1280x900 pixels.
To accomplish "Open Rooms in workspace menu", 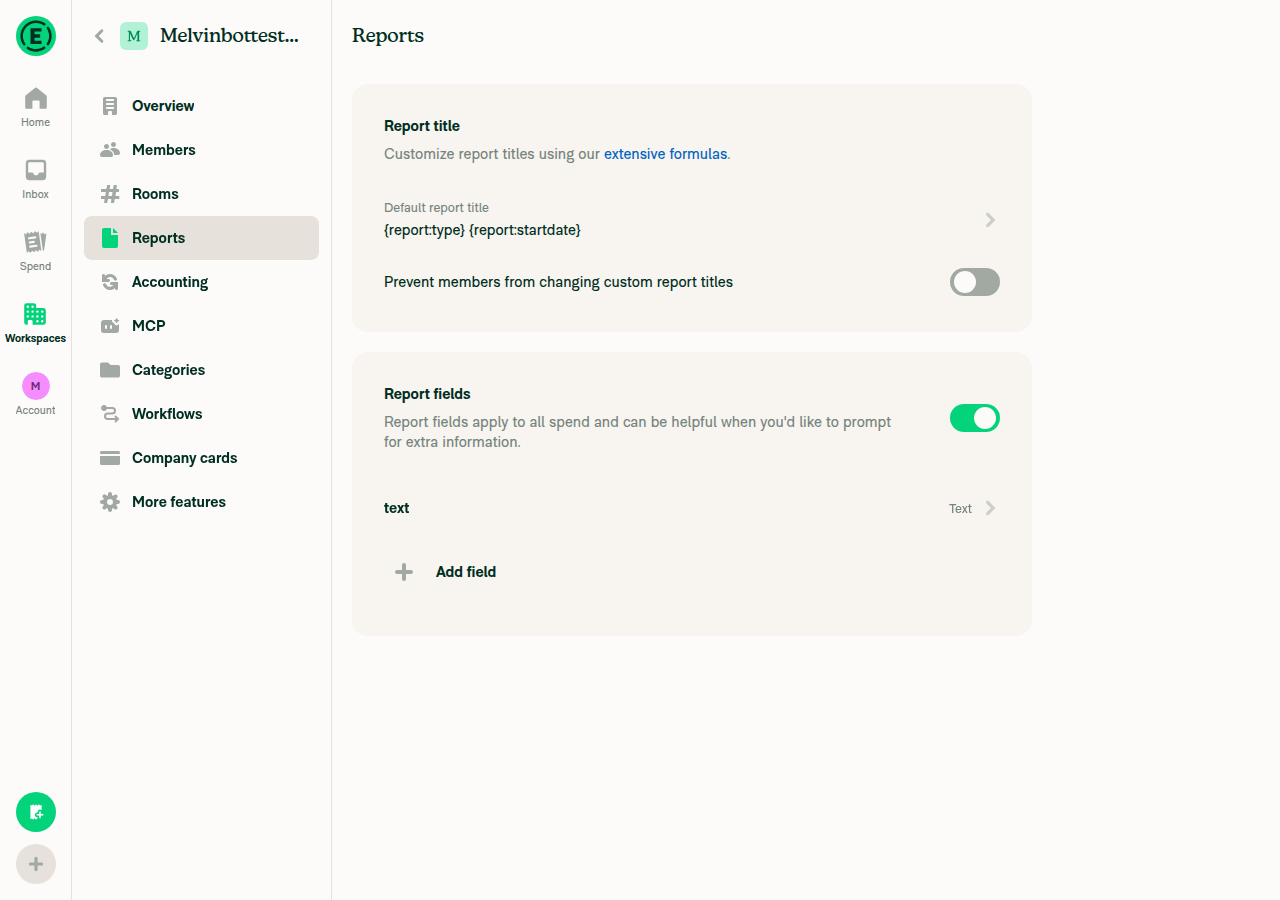I will pyautogui.click(x=201, y=194).
